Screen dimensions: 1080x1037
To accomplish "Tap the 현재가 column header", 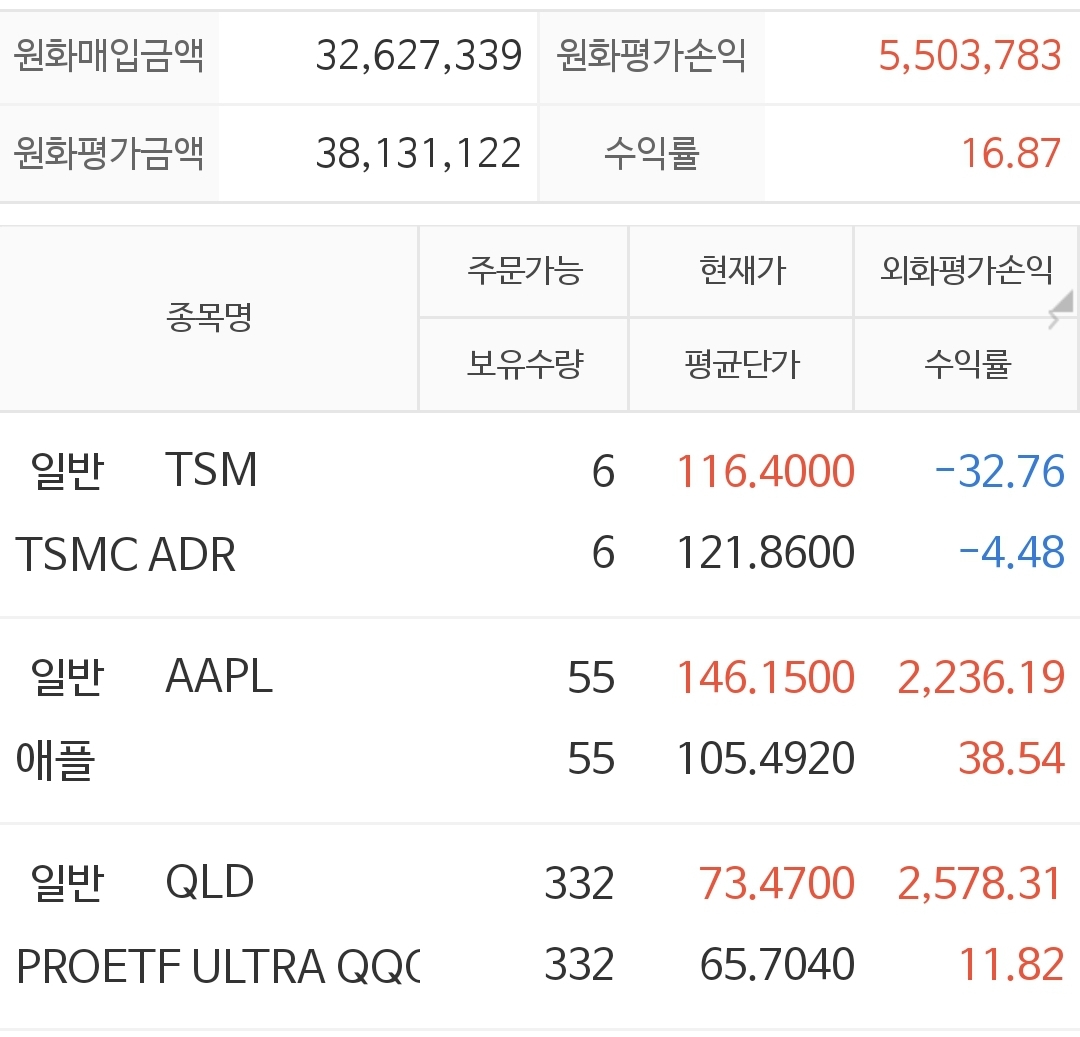I will click(741, 271).
